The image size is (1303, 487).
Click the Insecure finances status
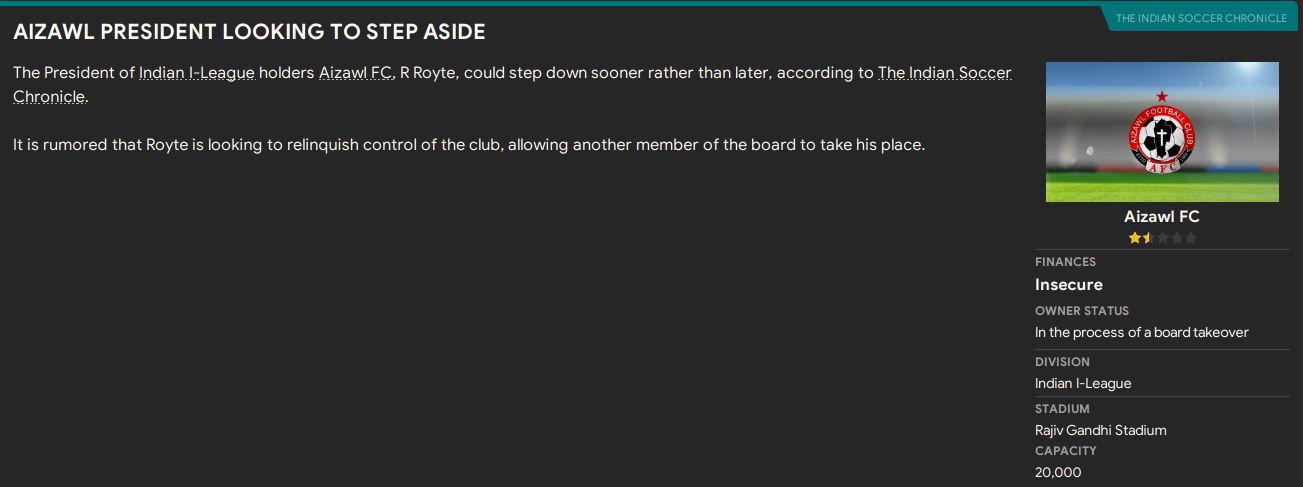1068,285
